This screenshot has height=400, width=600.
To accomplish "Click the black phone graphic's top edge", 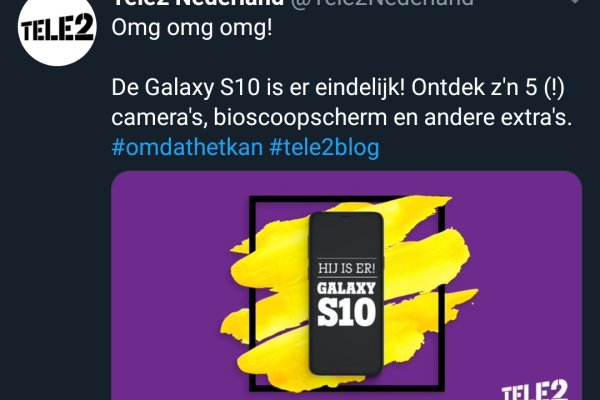I will (x=346, y=215).
